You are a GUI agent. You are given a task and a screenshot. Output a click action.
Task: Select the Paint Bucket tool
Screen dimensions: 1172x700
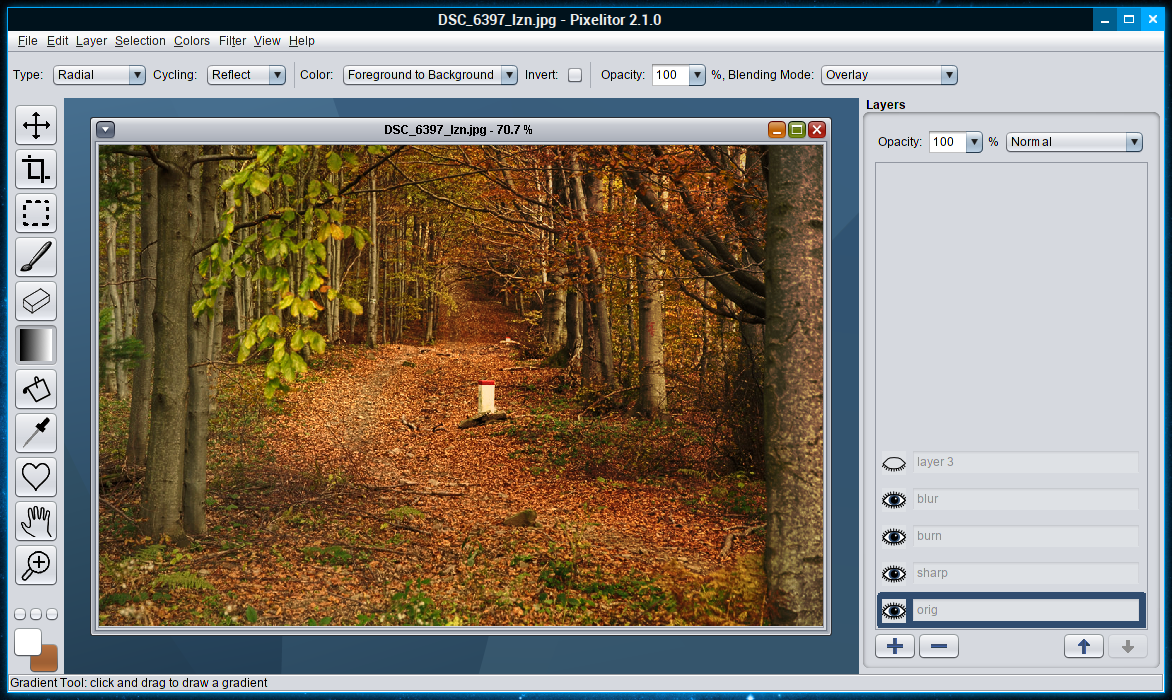pyautogui.click(x=36, y=389)
